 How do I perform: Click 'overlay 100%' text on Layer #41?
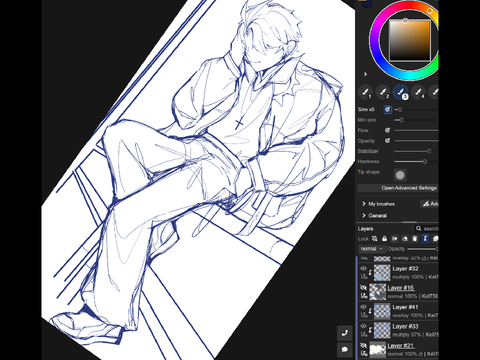point(408,315)
